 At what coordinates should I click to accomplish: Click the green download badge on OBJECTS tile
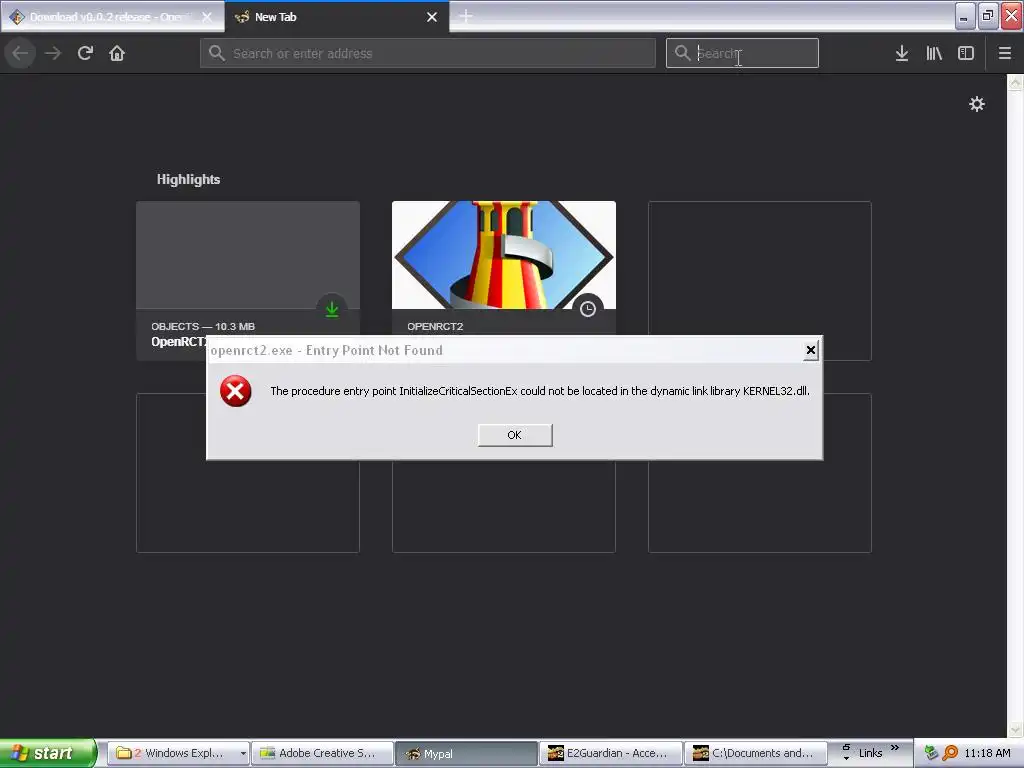(x=332, y=309)
